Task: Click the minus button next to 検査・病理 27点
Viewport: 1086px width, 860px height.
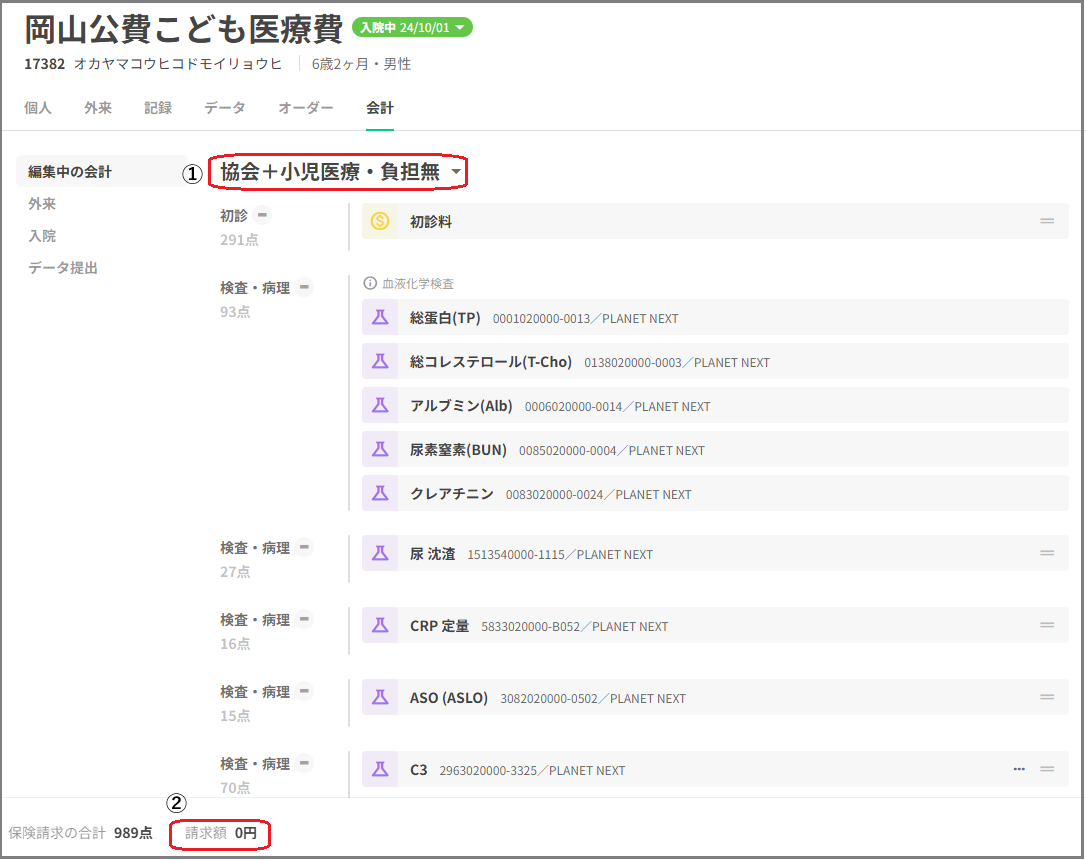Action: pyautogui.click(x=304, y=547)
